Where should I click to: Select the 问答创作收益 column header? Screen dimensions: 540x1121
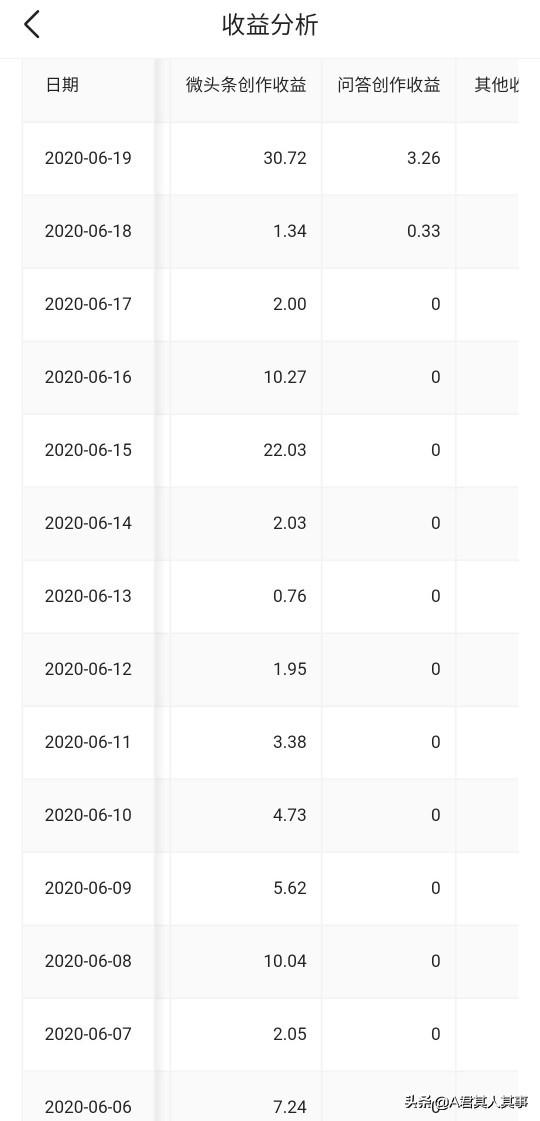388,85
